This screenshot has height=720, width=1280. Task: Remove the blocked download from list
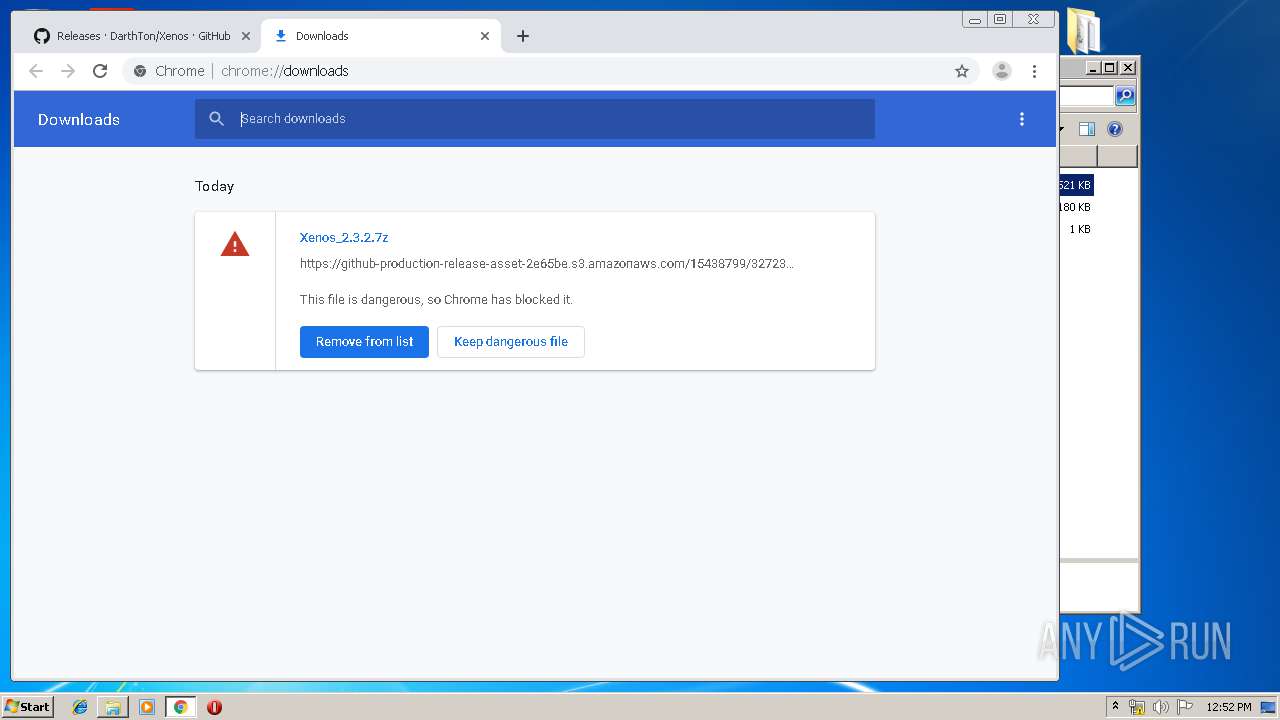click(x=364, y=342)
